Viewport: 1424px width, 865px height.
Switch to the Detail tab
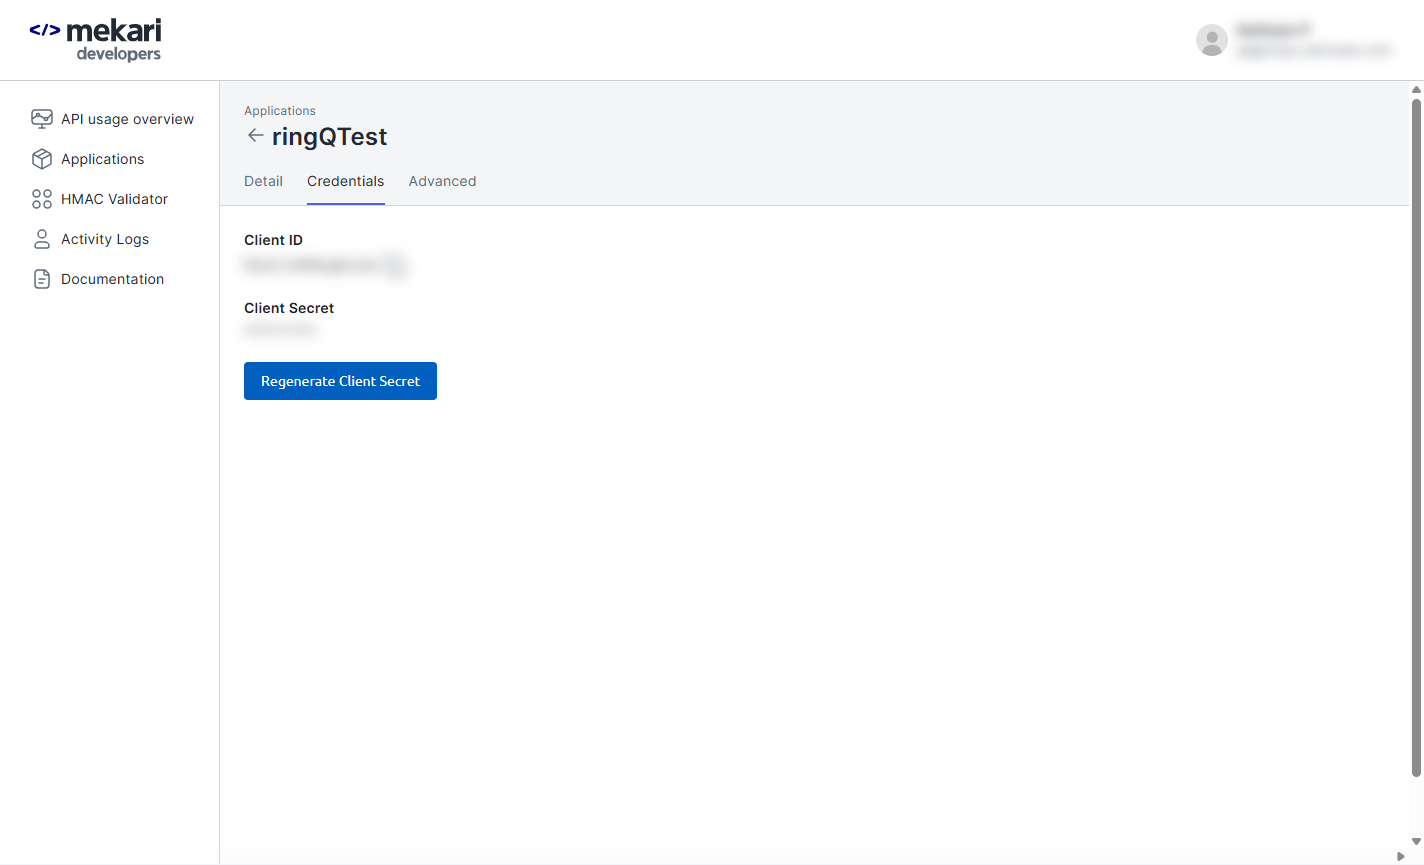(x=264, y=181)
